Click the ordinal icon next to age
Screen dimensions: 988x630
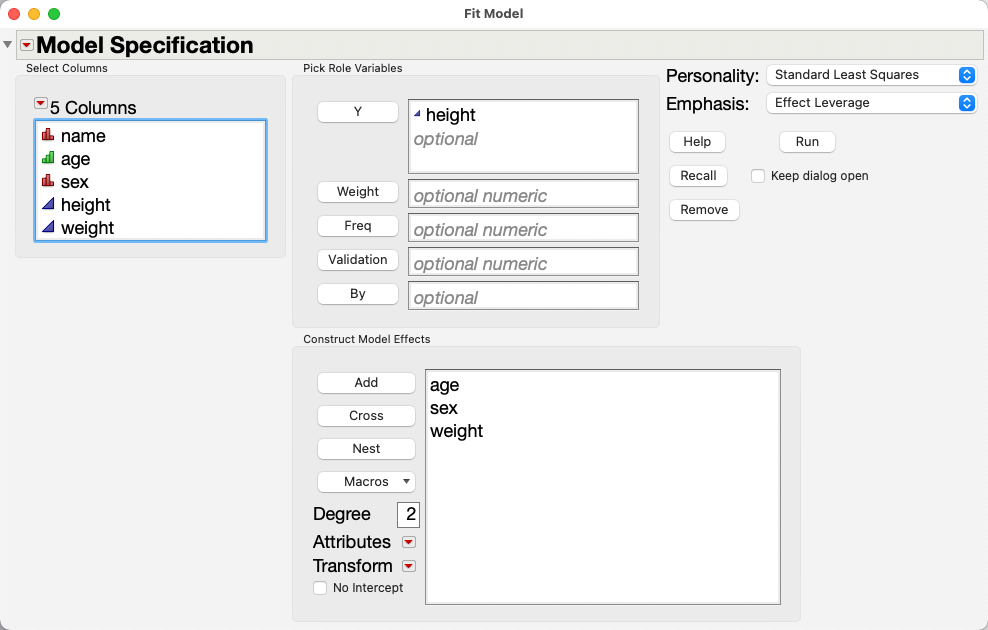point(47,158)
